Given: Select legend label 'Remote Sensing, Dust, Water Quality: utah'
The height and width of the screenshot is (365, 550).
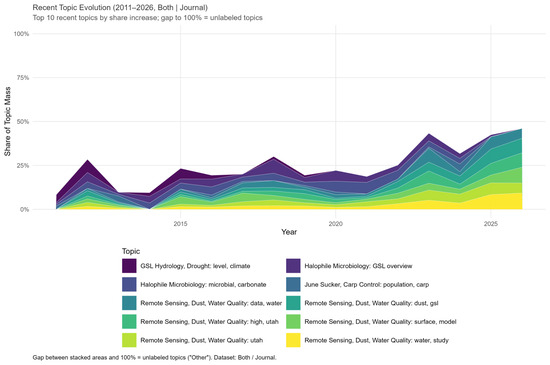Looking at the screenshot, I should (x=202, y=340).
